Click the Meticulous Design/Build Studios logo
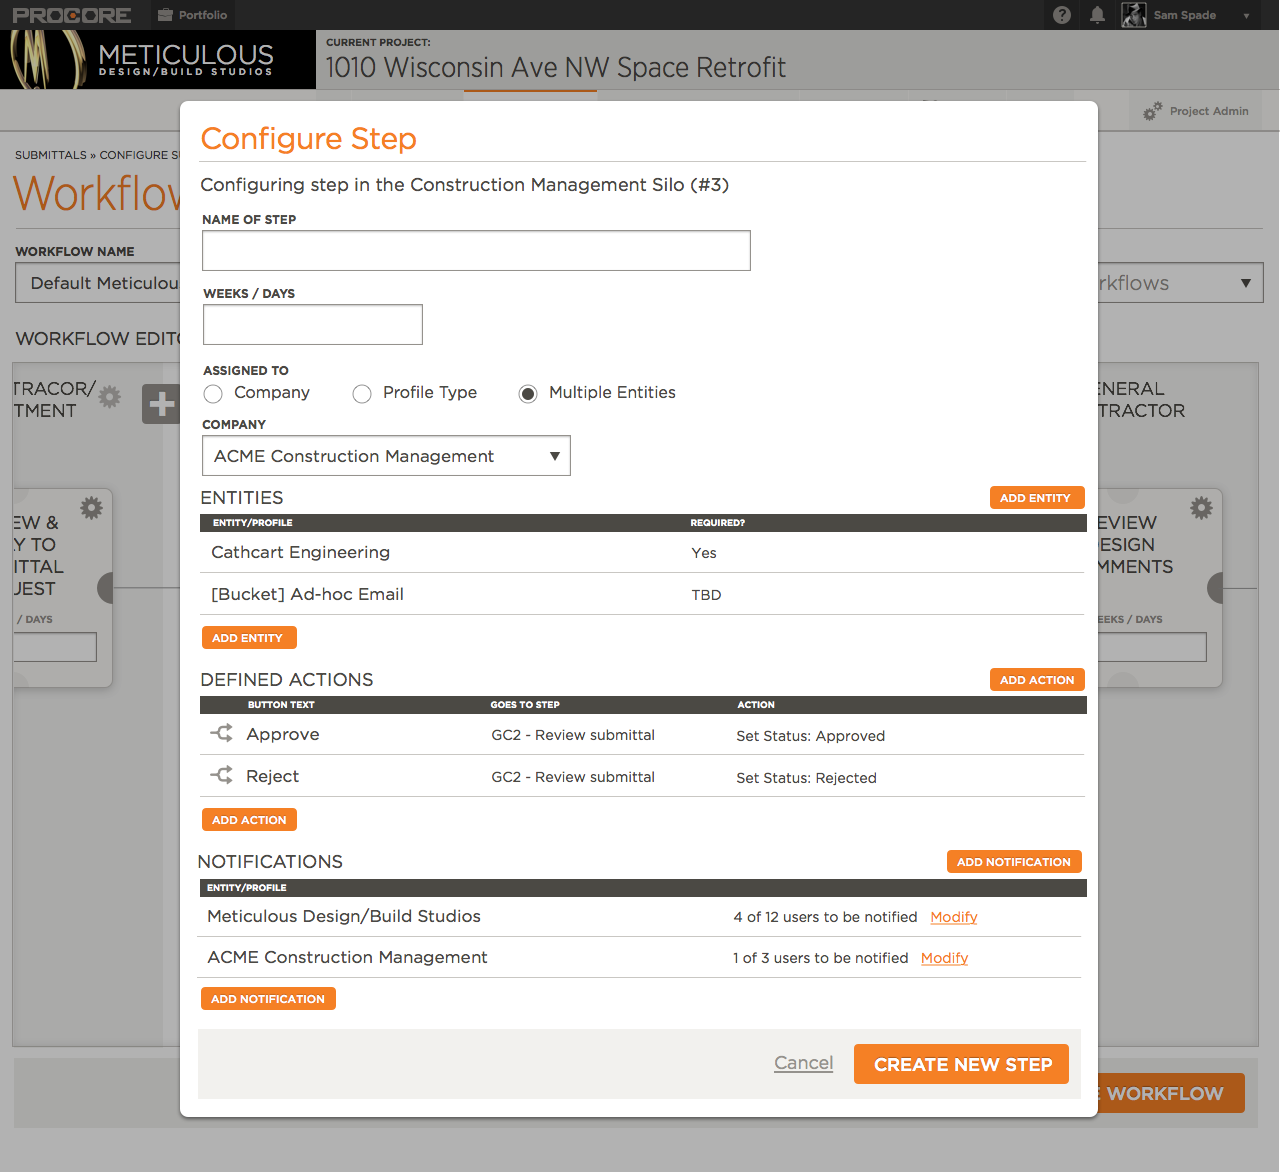 (158, 60)
